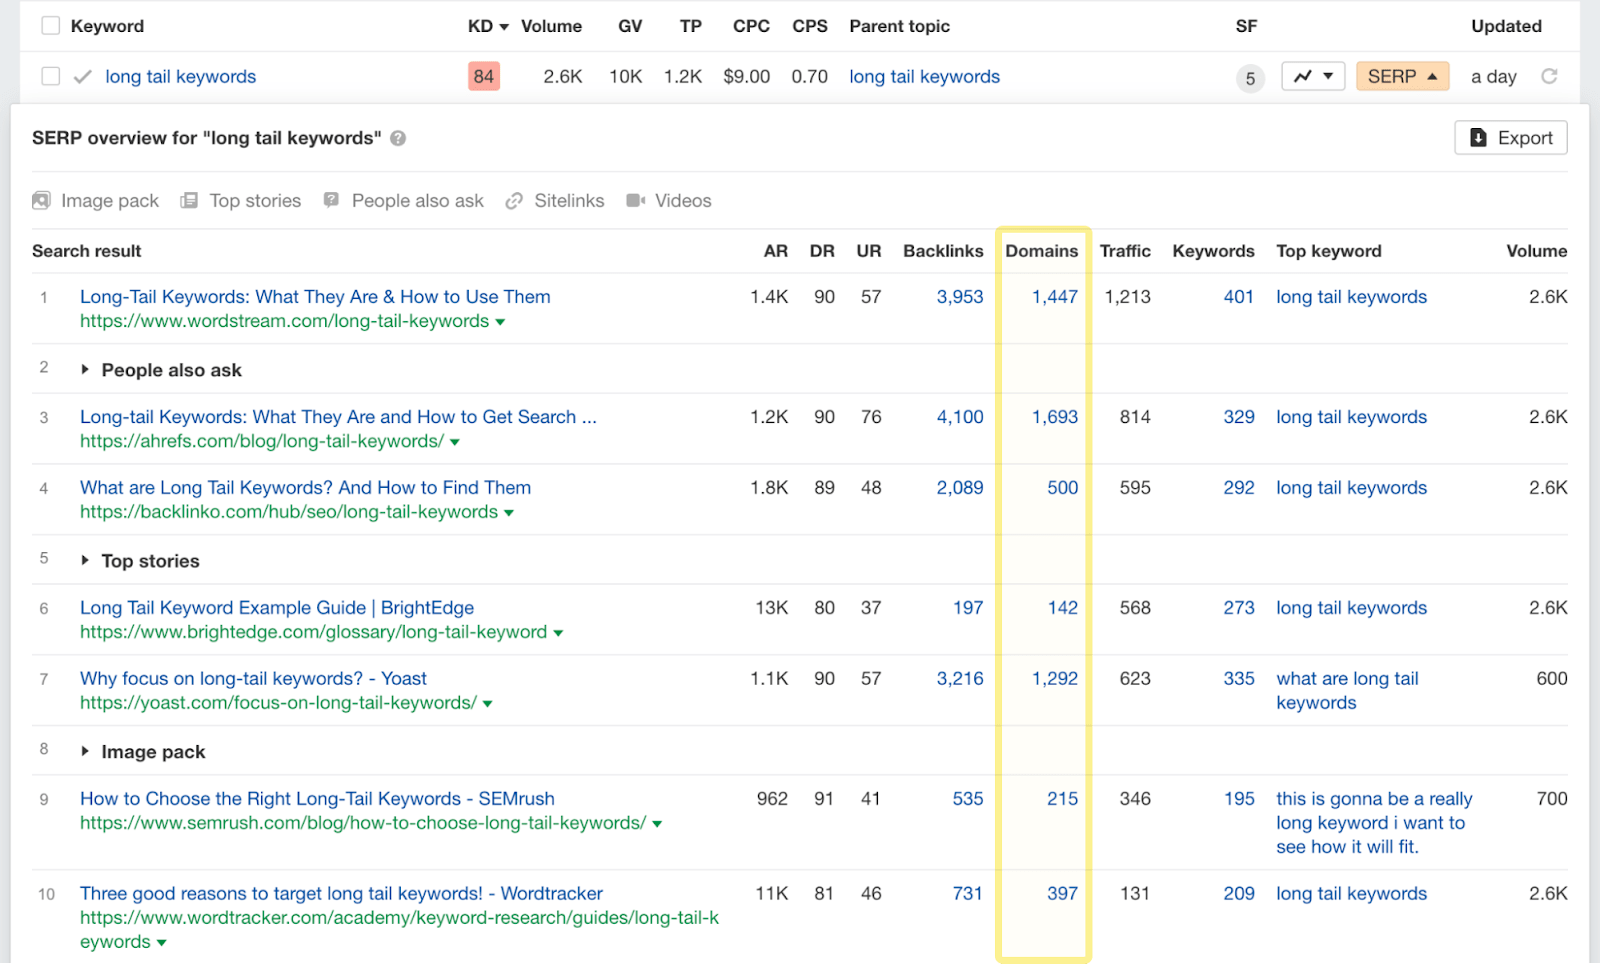Click the Export button
The width and height of the screenshot is (1600, 964).
pyautogui.click(x=1510, y=138)
